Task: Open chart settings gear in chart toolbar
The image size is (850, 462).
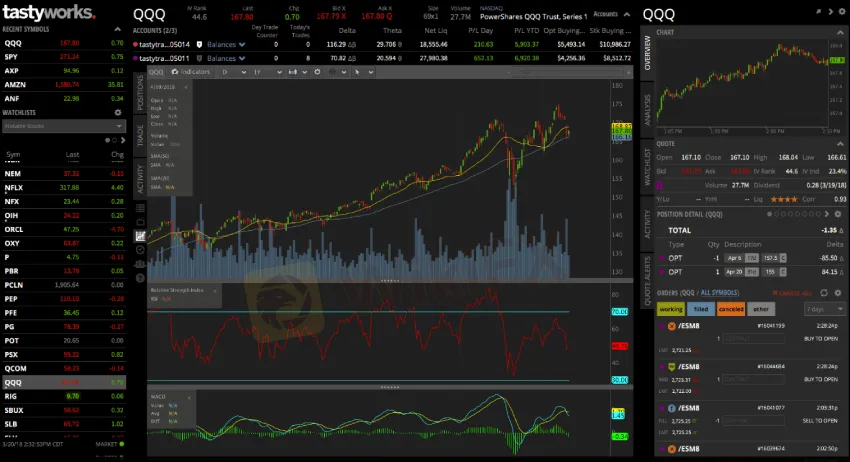Action: (x=317, y=72)
